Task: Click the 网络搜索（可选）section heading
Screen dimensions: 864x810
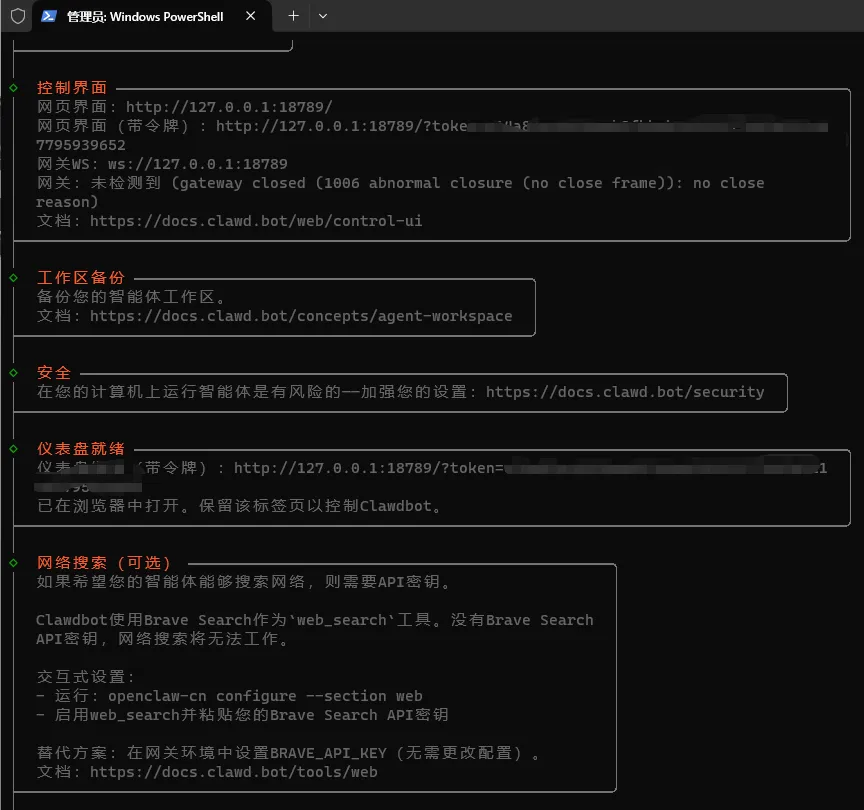Action: (x=104, y=563)
